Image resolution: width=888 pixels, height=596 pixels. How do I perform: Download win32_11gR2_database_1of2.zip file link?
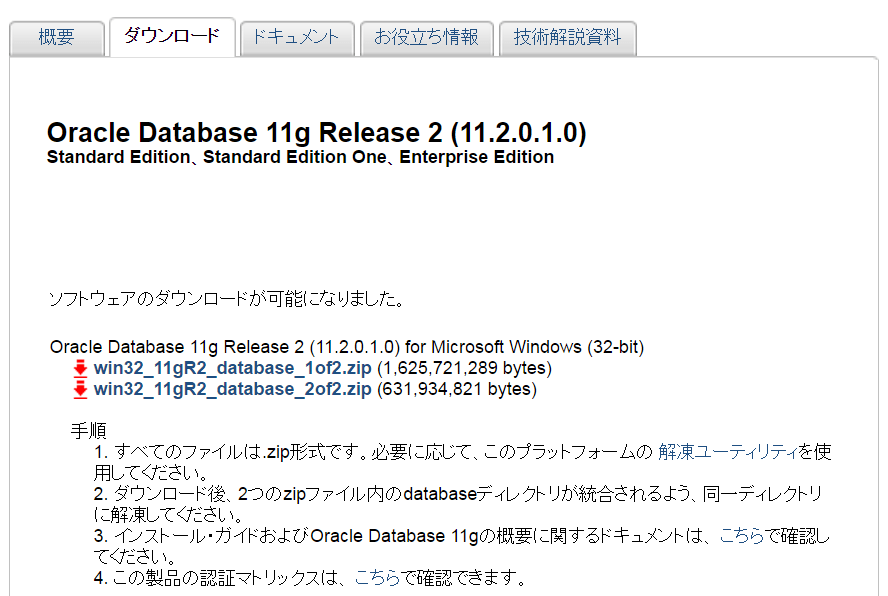click(232, 368)
